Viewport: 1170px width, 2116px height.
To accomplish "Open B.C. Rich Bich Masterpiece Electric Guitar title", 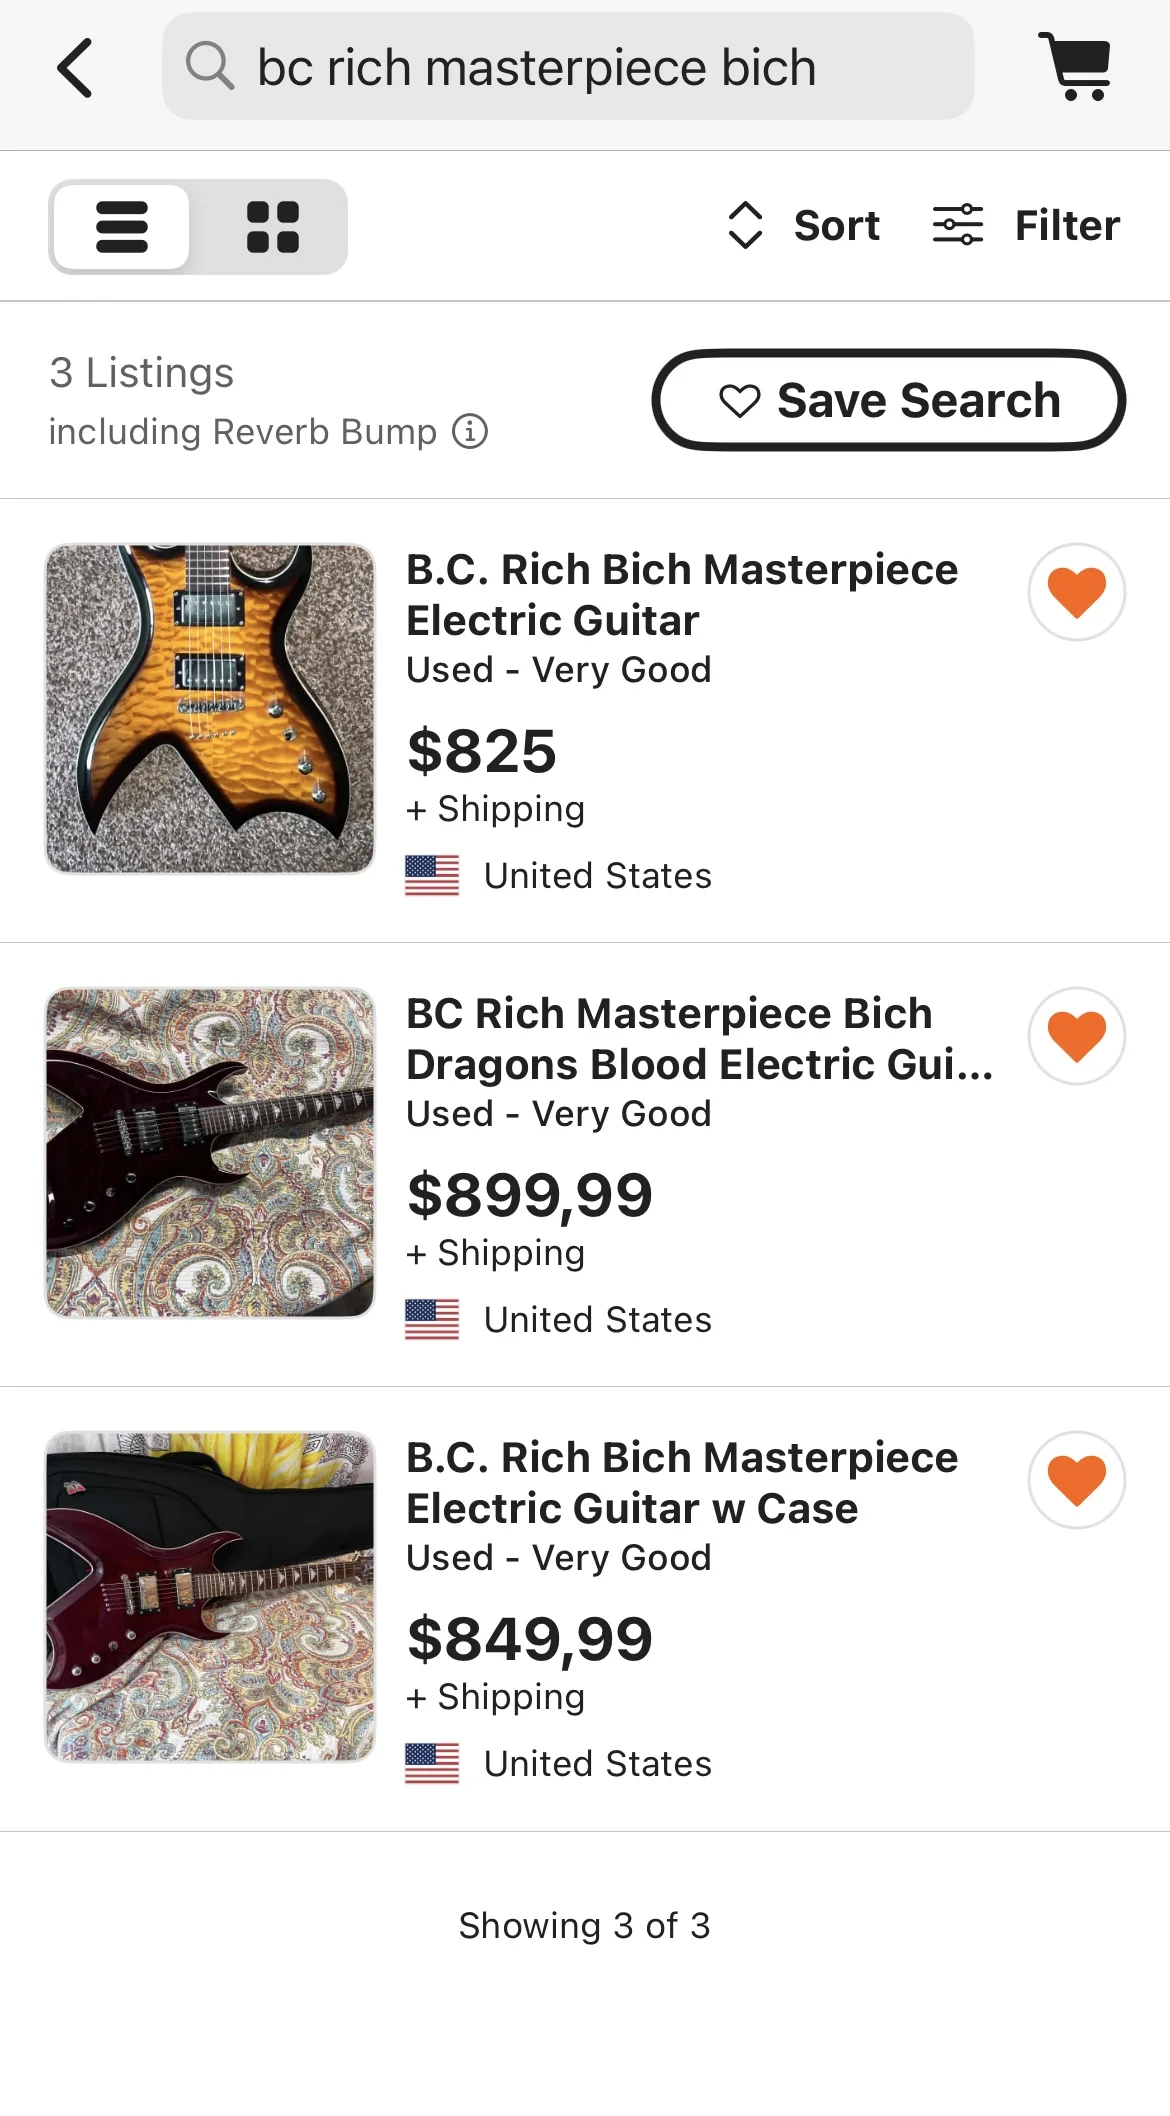I will tap(681, 594).
